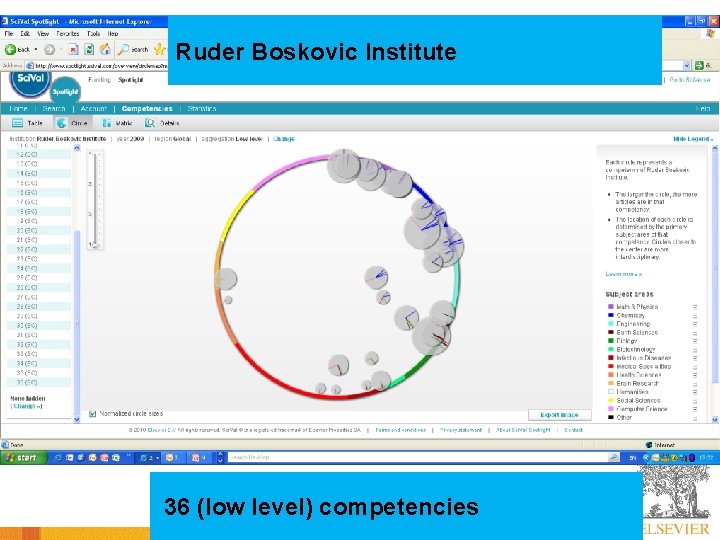
Task: Toggle Computer Science legend checkbox
Action: [695, 409]
